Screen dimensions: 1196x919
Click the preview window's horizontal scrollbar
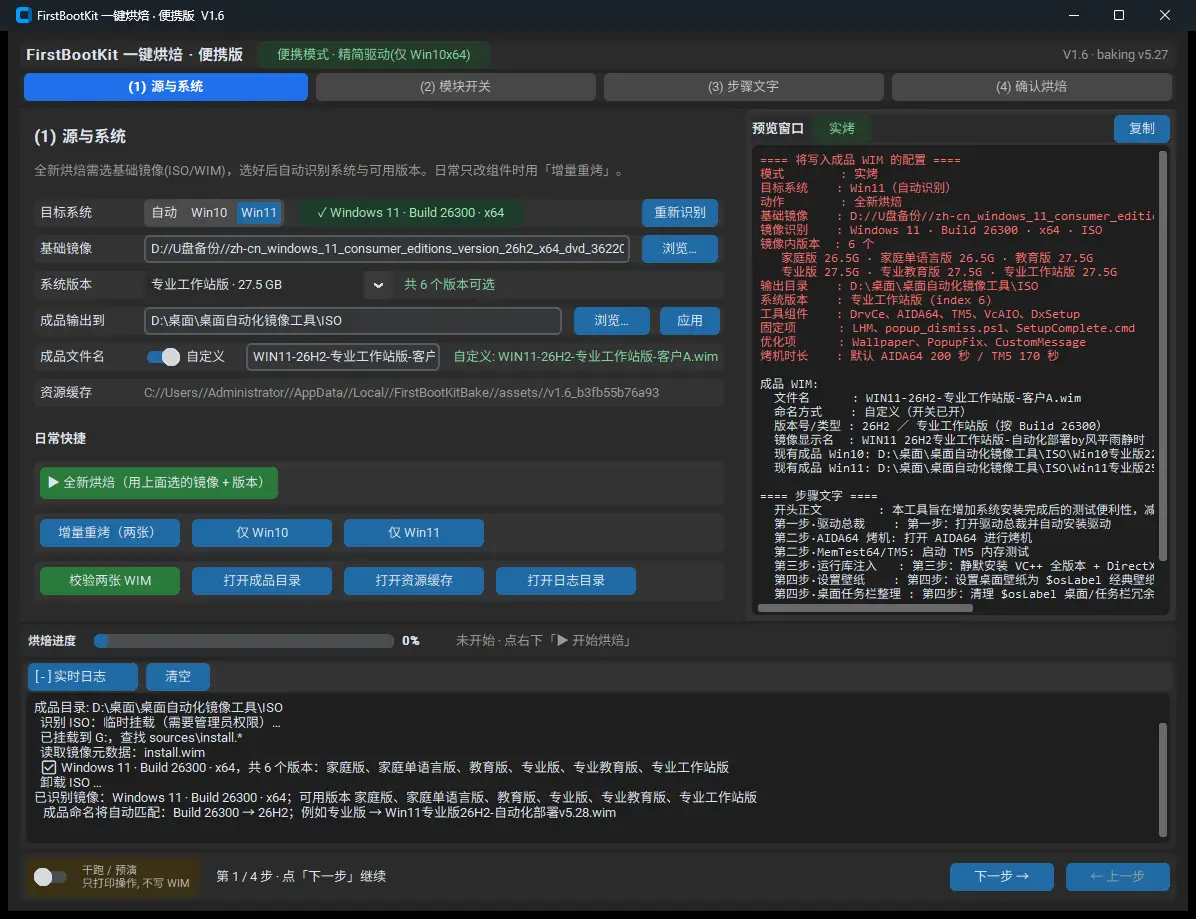(865, 609)
